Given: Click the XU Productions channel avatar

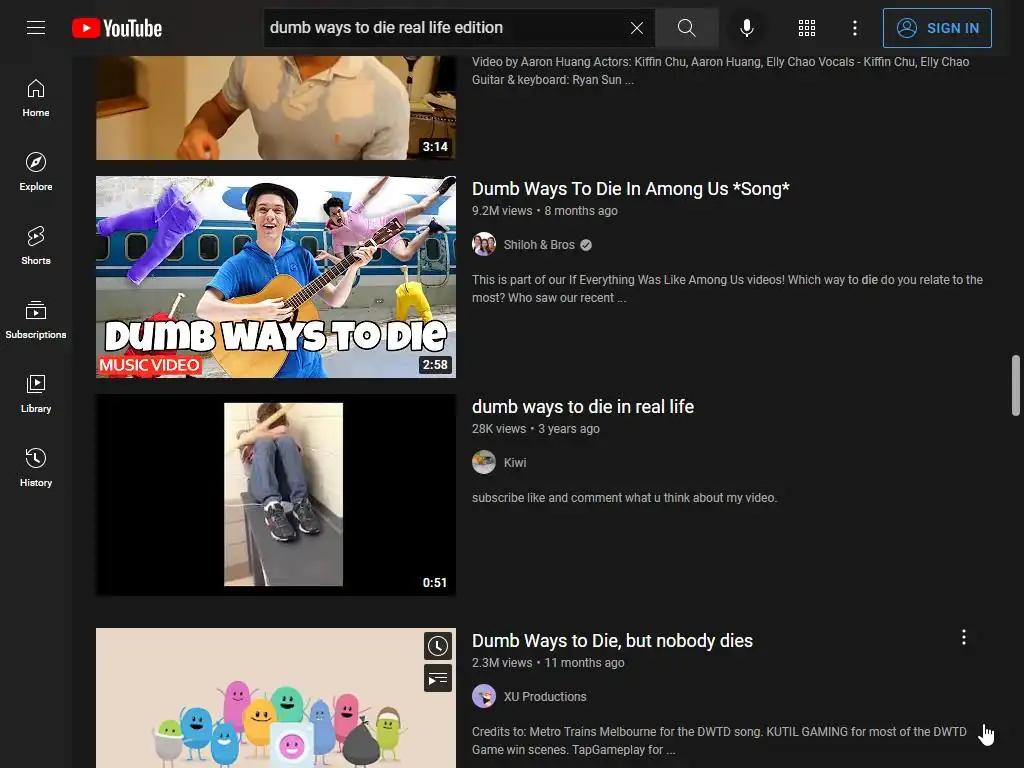Looking at the screenshot, I should coord(484,696).
